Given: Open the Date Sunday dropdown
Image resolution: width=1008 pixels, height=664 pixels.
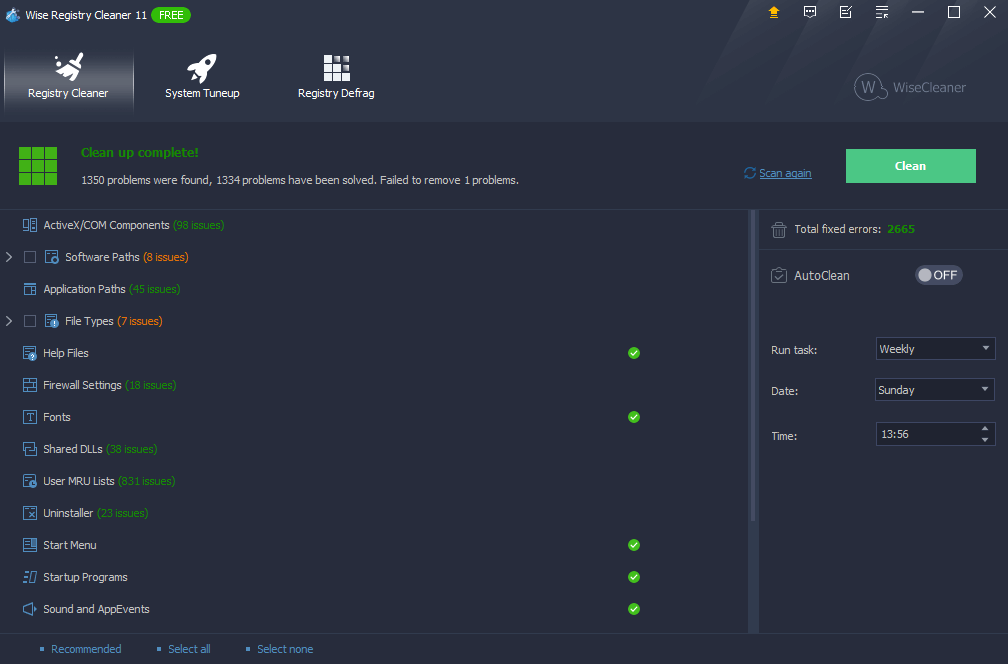Looking at the screenshot, I should tap(934, 390).
